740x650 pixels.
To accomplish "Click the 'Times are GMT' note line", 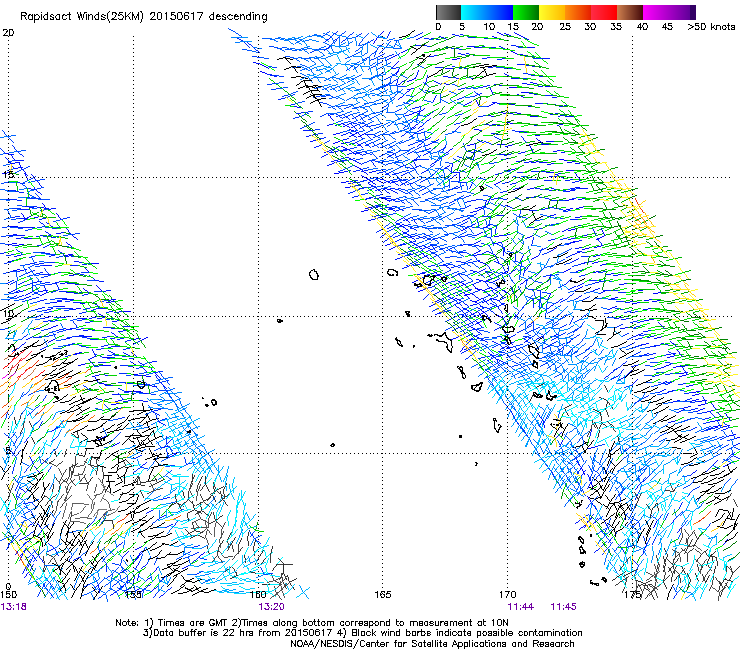I will (x=312, y=623).
